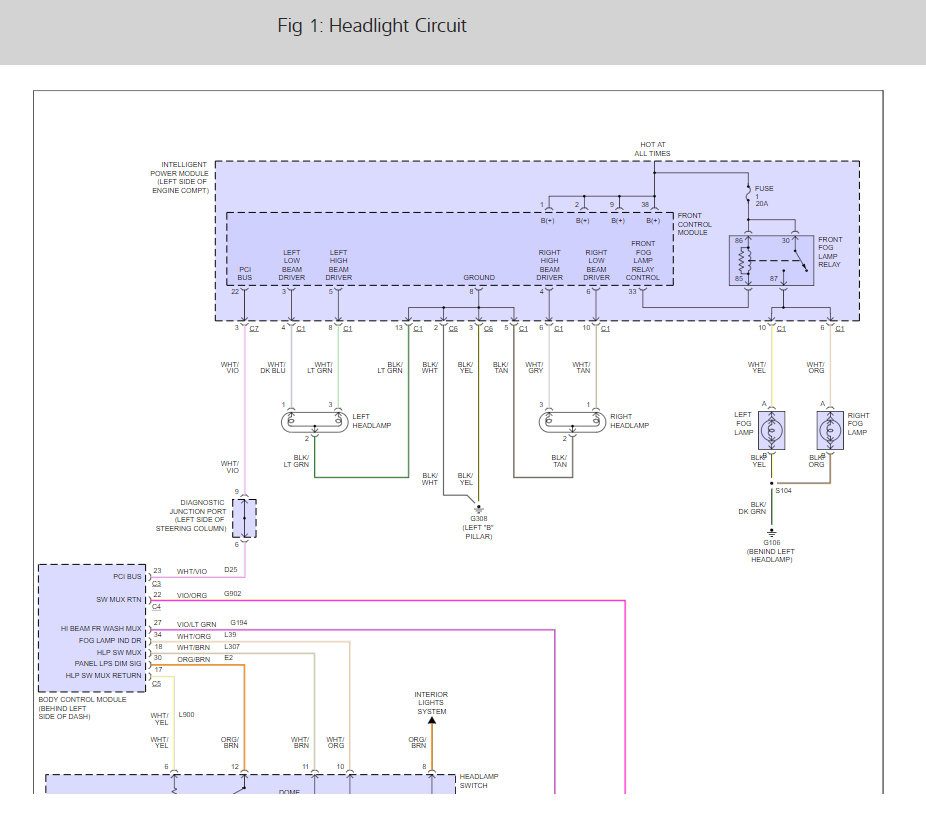Click the 'G106 (BEHIND LEFT HEADLAMP)' label
Viewport: 926px width, 825px height.
(771, 551)
